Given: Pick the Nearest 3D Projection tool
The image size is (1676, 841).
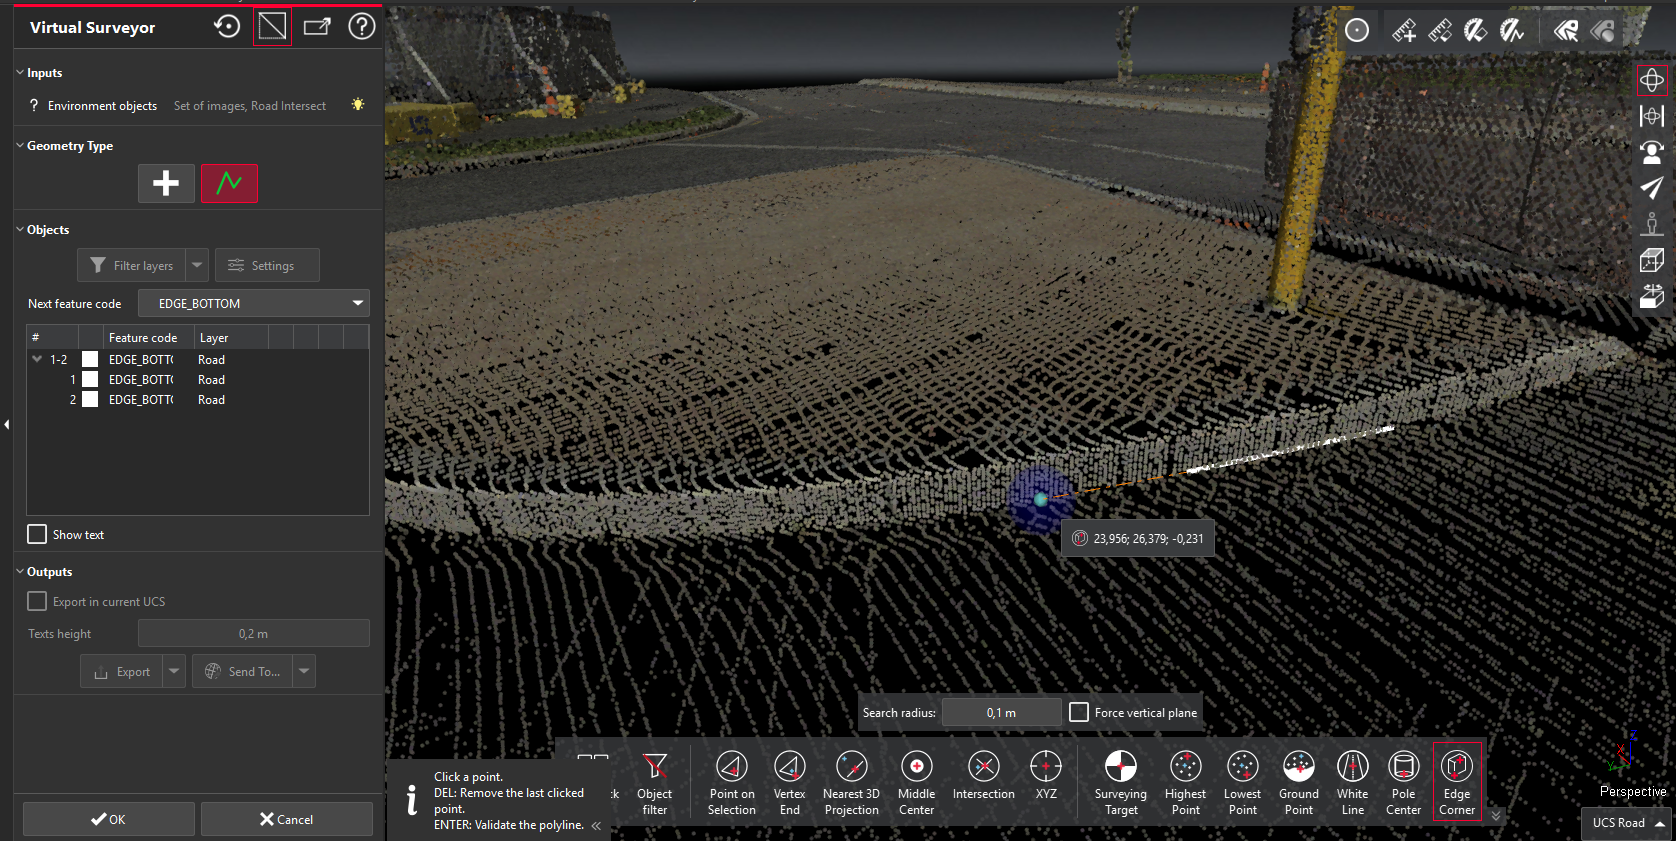Looking at the screenshot, I should pyautogui.click(x=851, y=782).
